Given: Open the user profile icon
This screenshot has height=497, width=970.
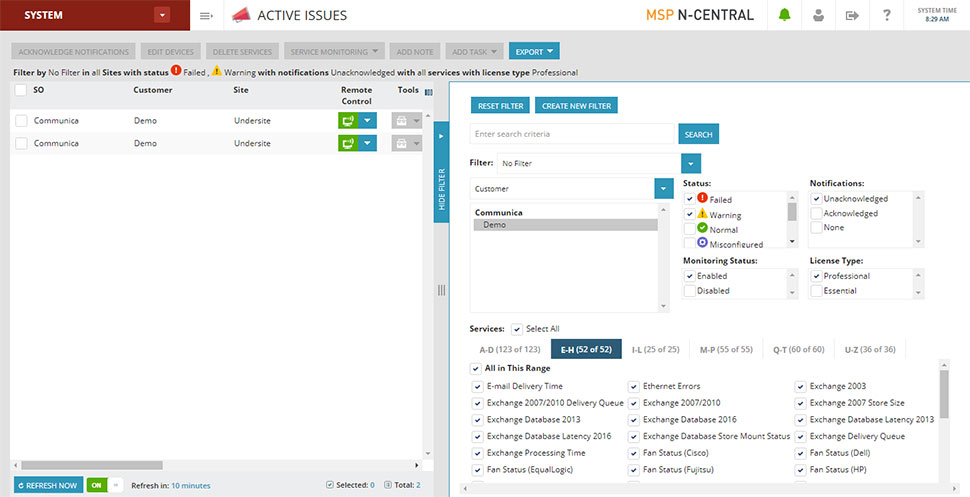Looking at the screenshot, I should tap(818, 15).
